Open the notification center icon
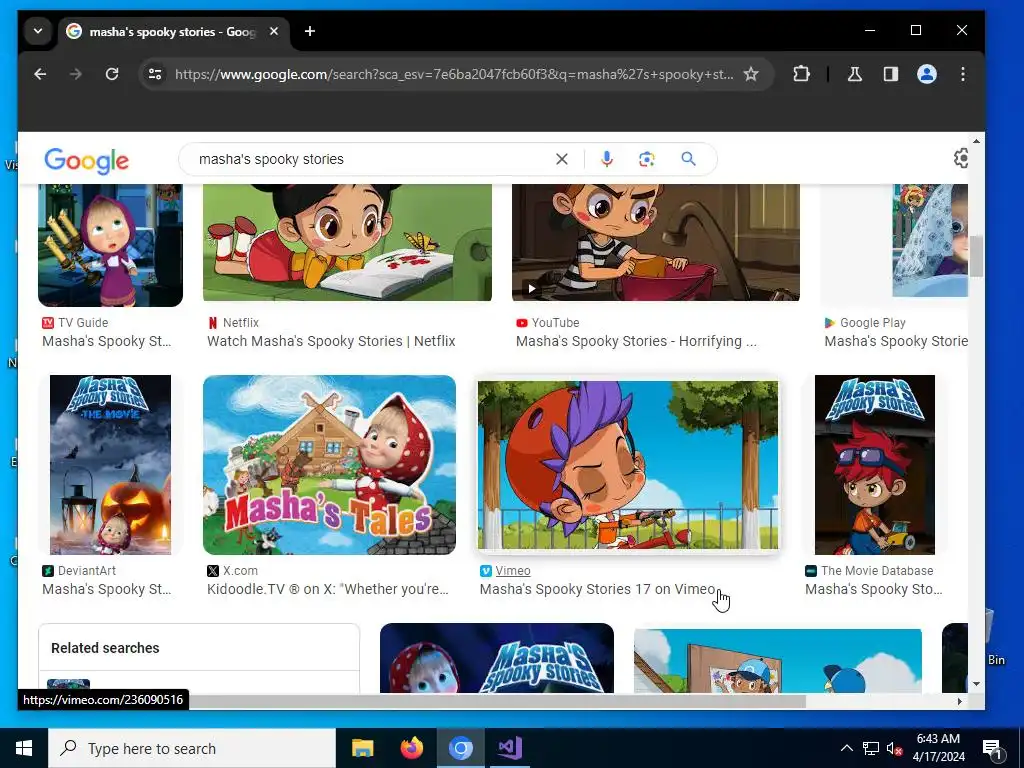Image resolution: width=1024 pixels, height=768 pixels. [x=992, y=749]
